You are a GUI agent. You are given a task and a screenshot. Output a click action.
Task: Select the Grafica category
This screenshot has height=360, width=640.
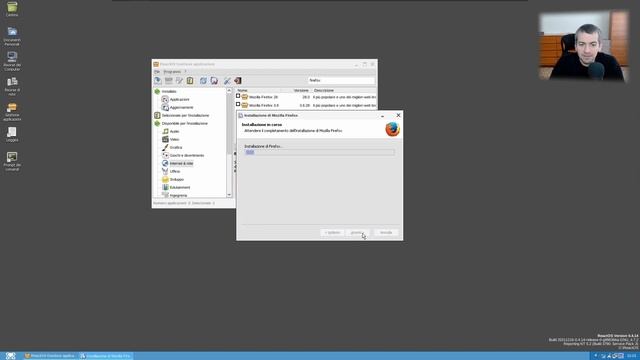coord(176,147)
